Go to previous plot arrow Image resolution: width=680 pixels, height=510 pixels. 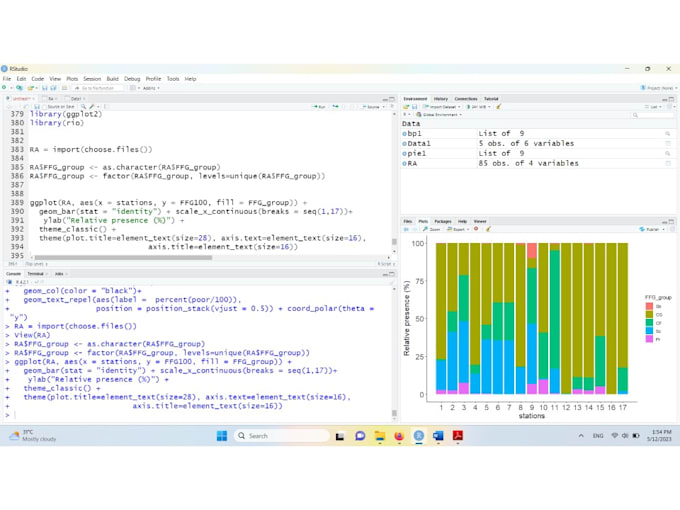pyautogui.click(x=407, y=229)
